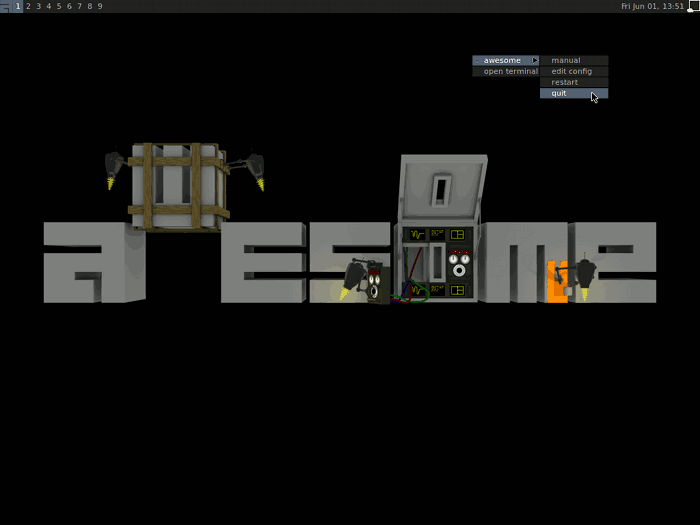This screenshot has width=700, height=525.
Task: Choose quit in the awesome submenu
Action: (x=574, y=93)
